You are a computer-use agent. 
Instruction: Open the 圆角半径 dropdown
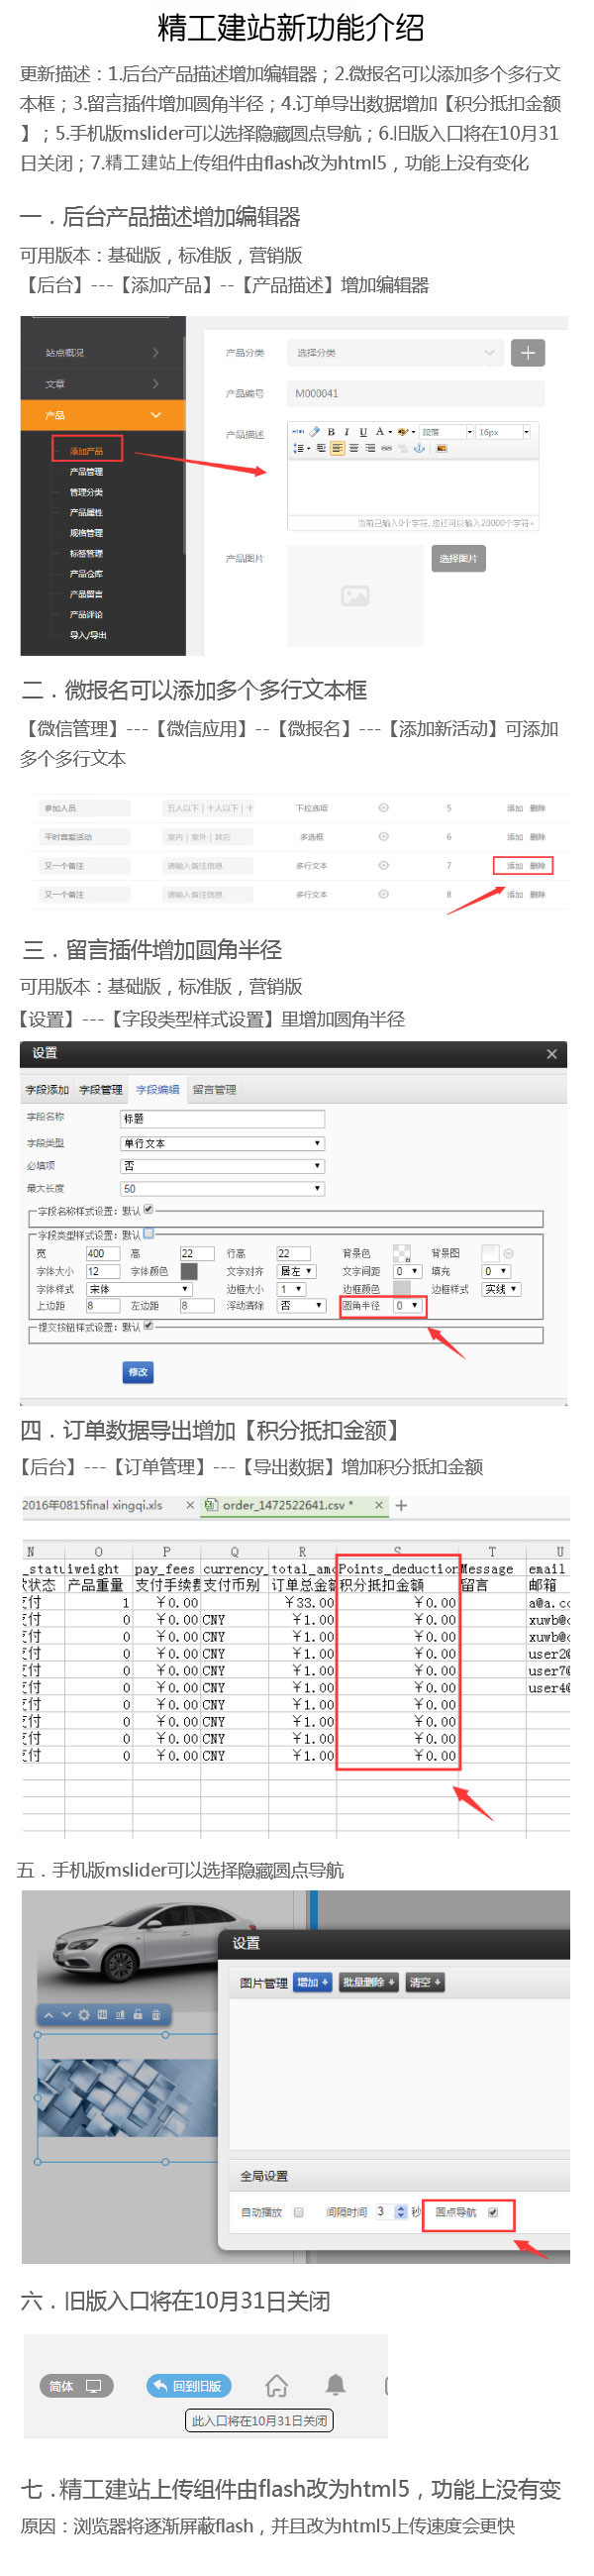pyautogui.click(x=406, y=1306)
